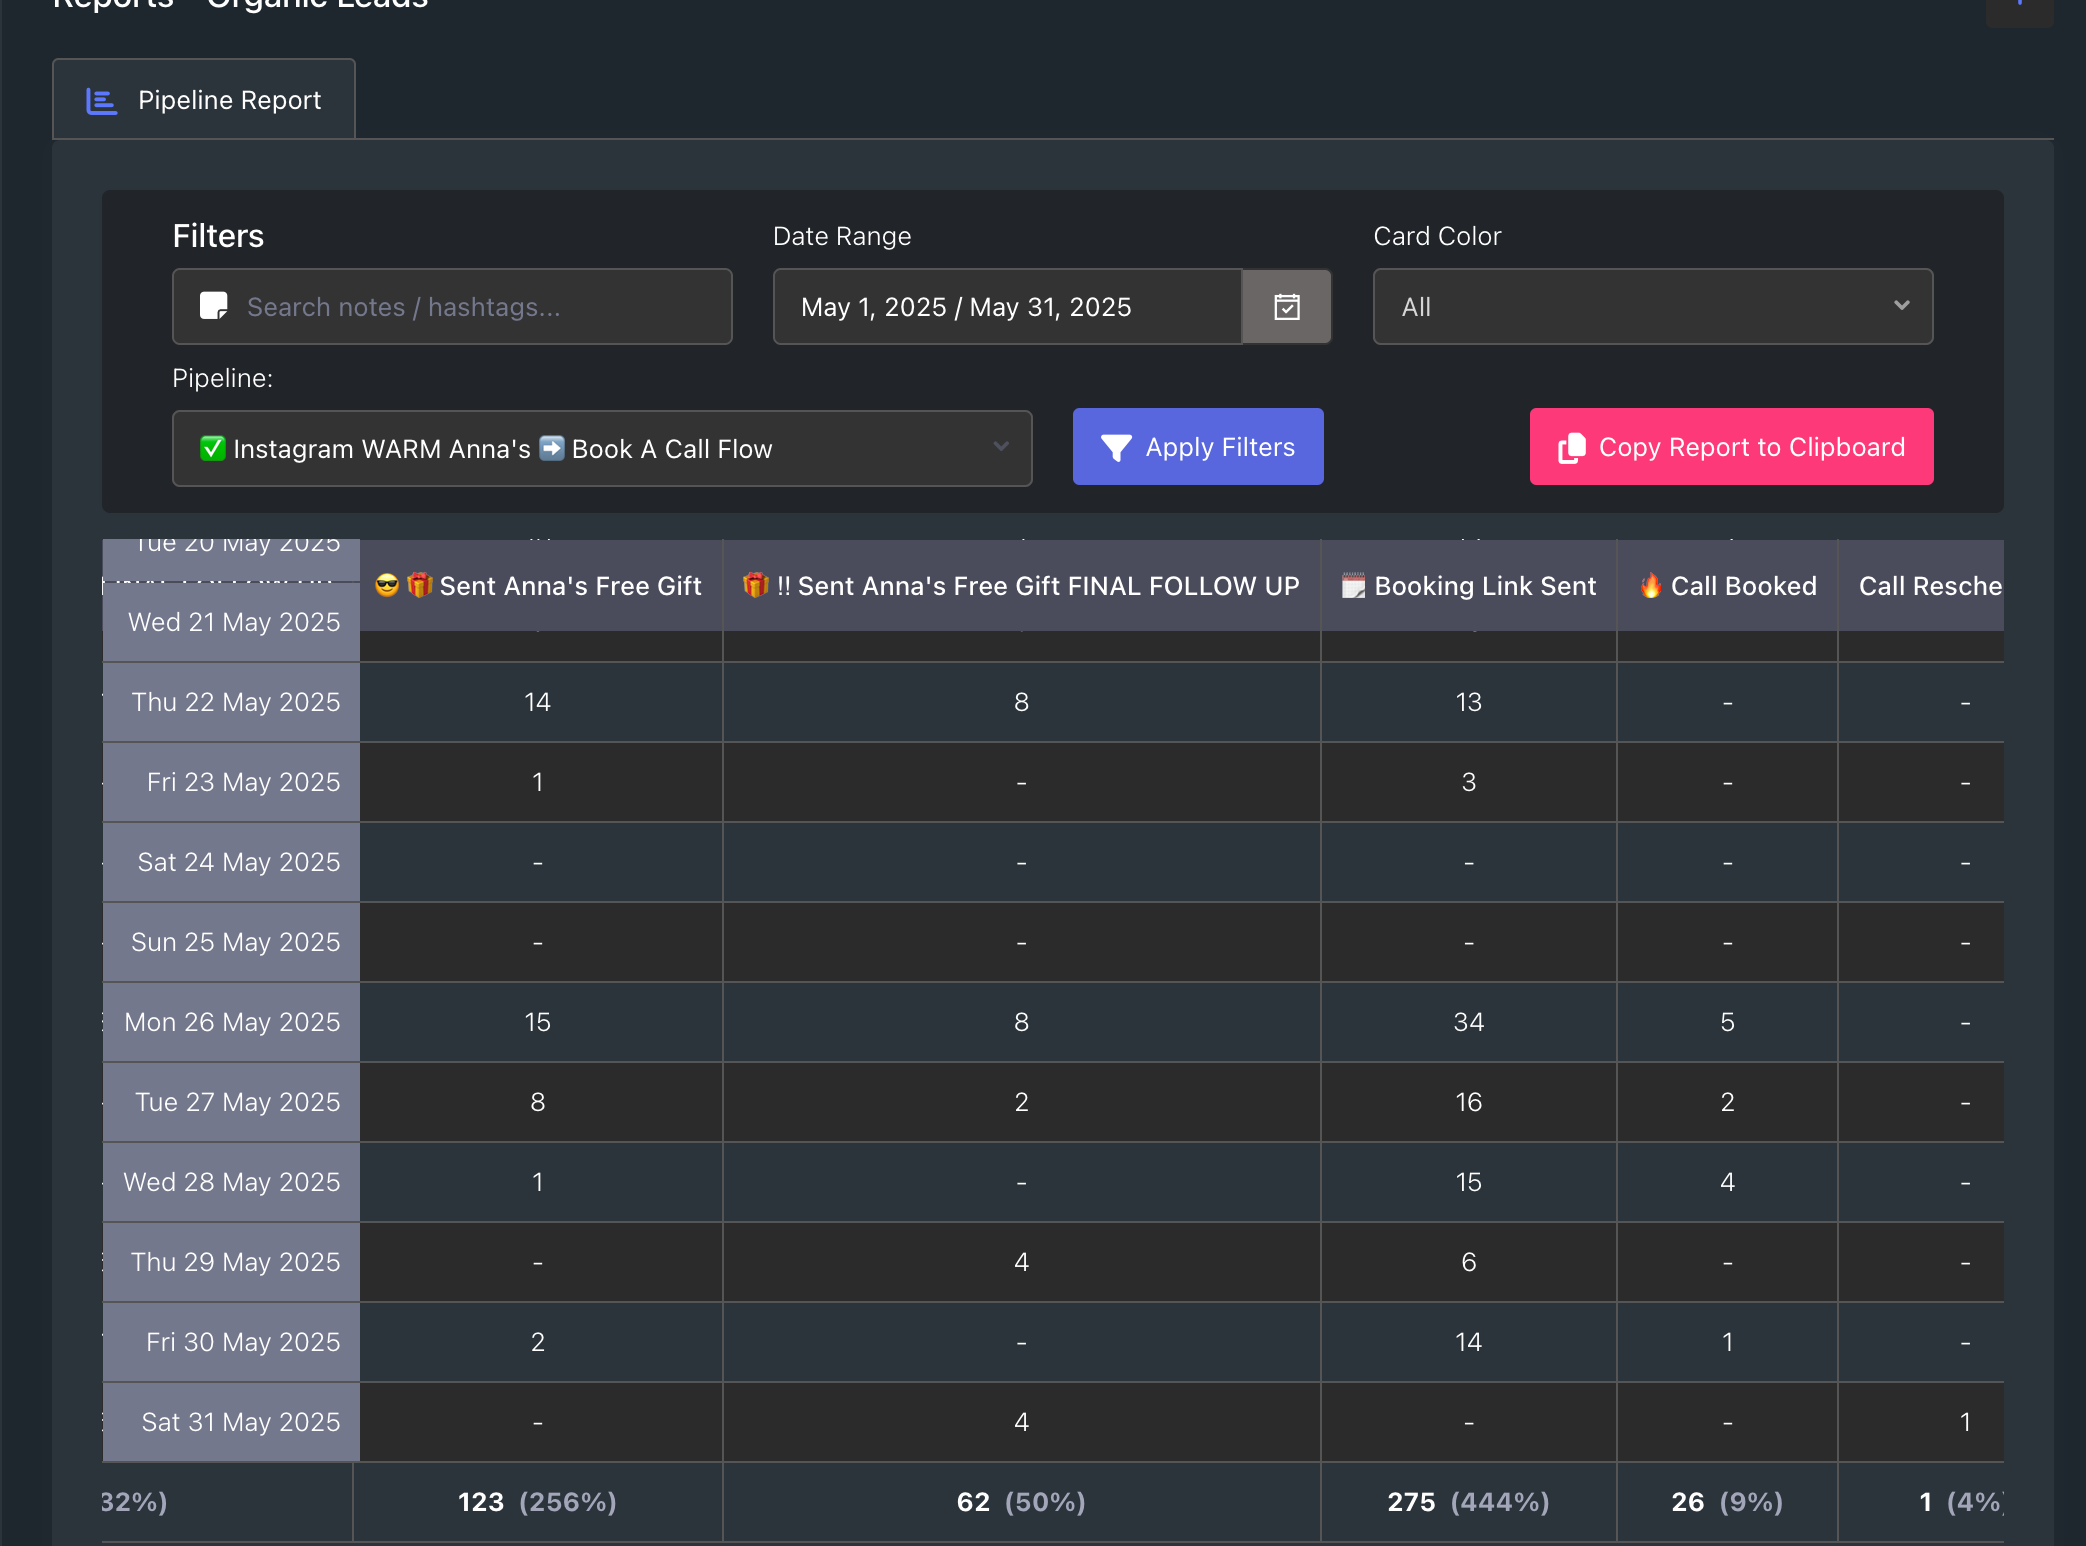The width and height of the screenshot is (2086, 1546).
Task: Click total 62 (50%) in footer
Action: 1021,1502
